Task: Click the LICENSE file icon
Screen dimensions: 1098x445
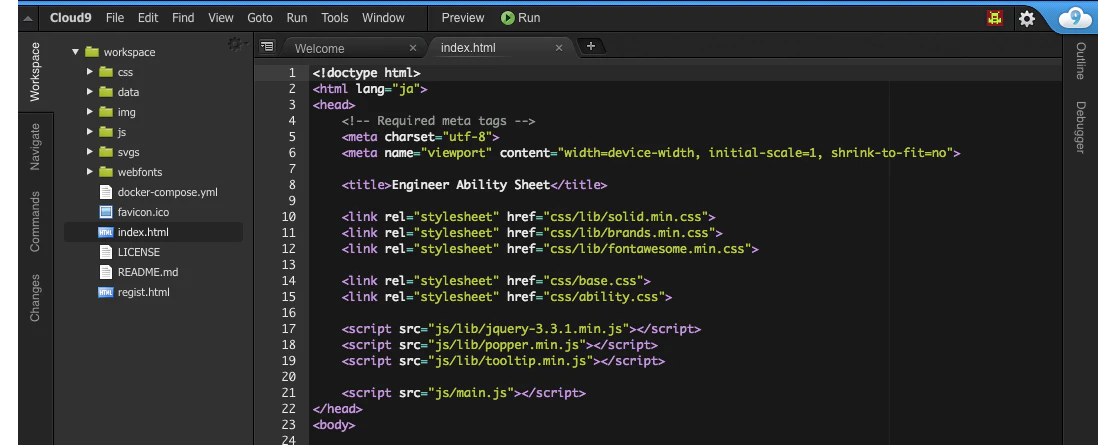Action: coord(106,252)
